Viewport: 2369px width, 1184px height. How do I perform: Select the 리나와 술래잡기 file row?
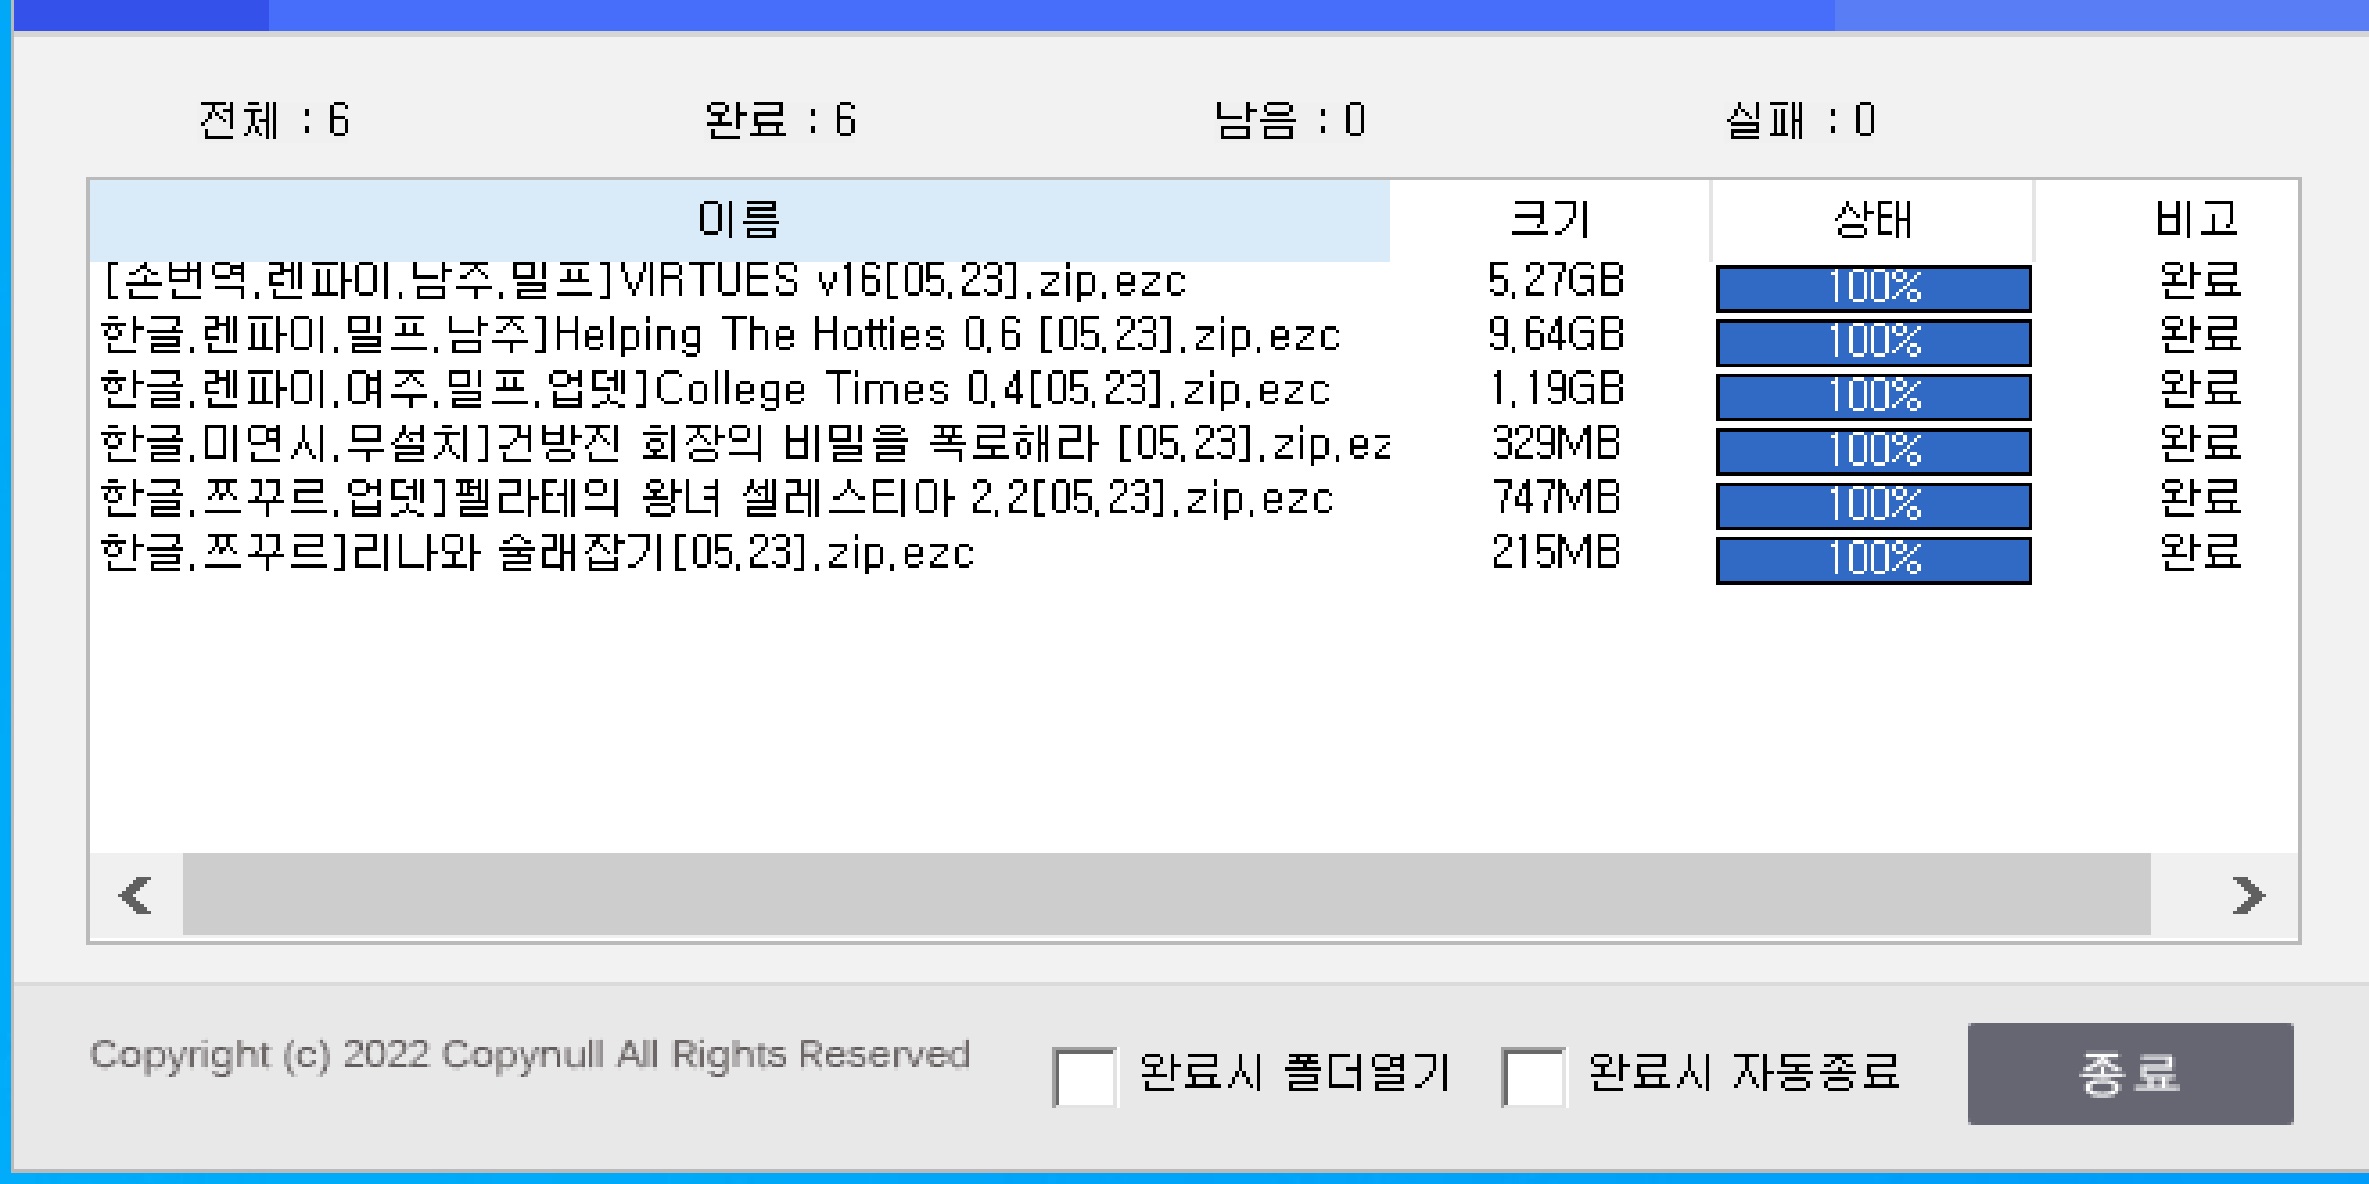[537, 552]
